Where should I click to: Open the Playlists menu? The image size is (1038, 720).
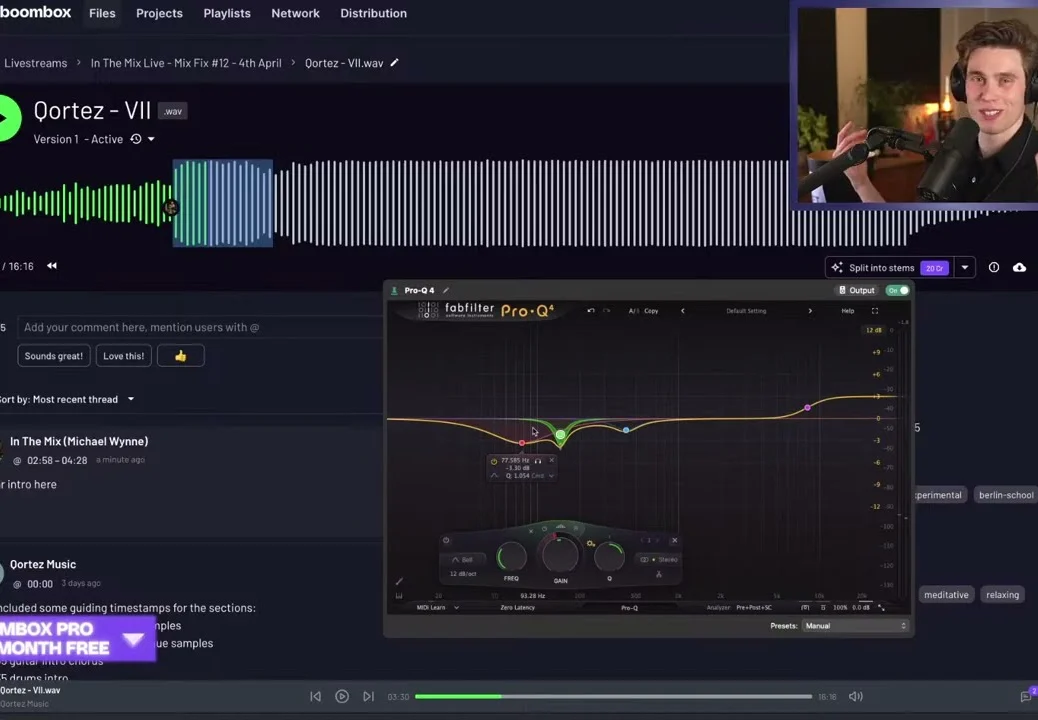[227, 13]
